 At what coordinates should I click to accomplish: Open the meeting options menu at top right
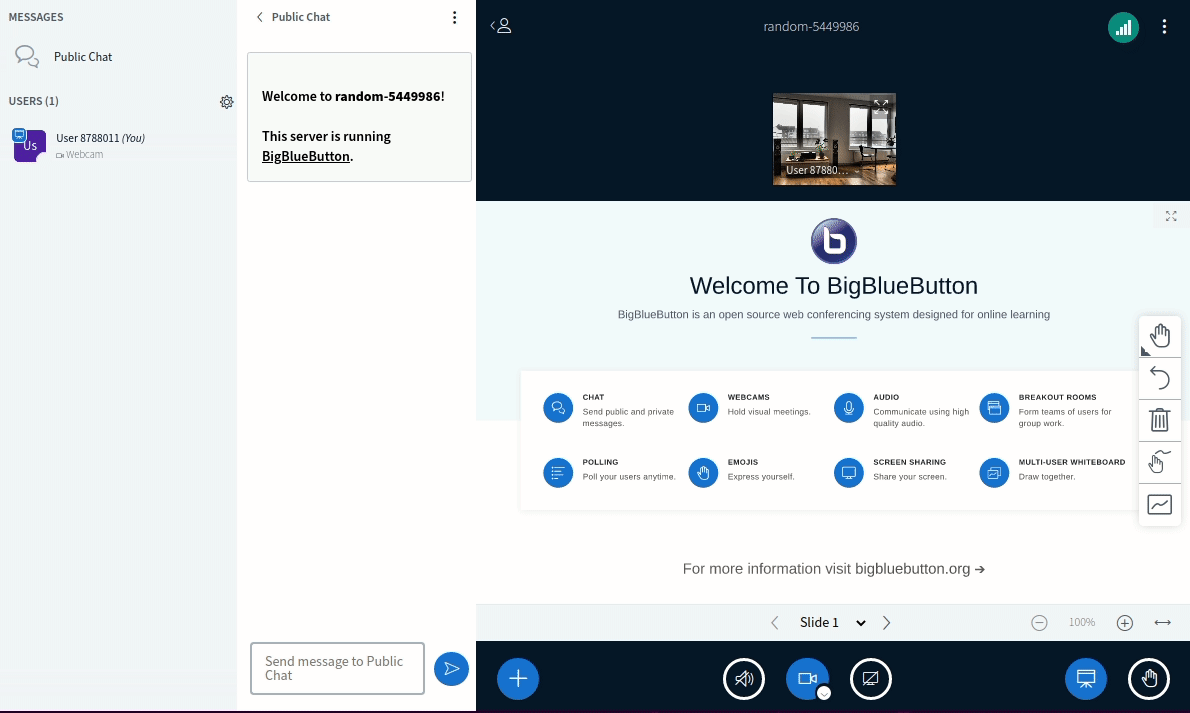[1164, 26]
